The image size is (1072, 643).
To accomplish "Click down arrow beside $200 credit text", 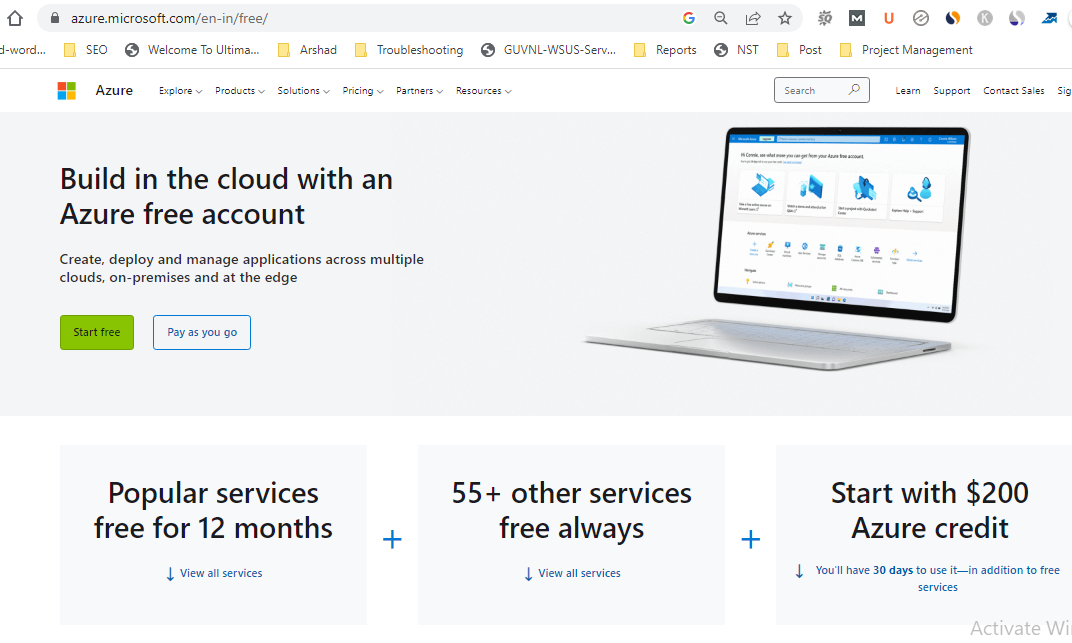I will [799, 571].
